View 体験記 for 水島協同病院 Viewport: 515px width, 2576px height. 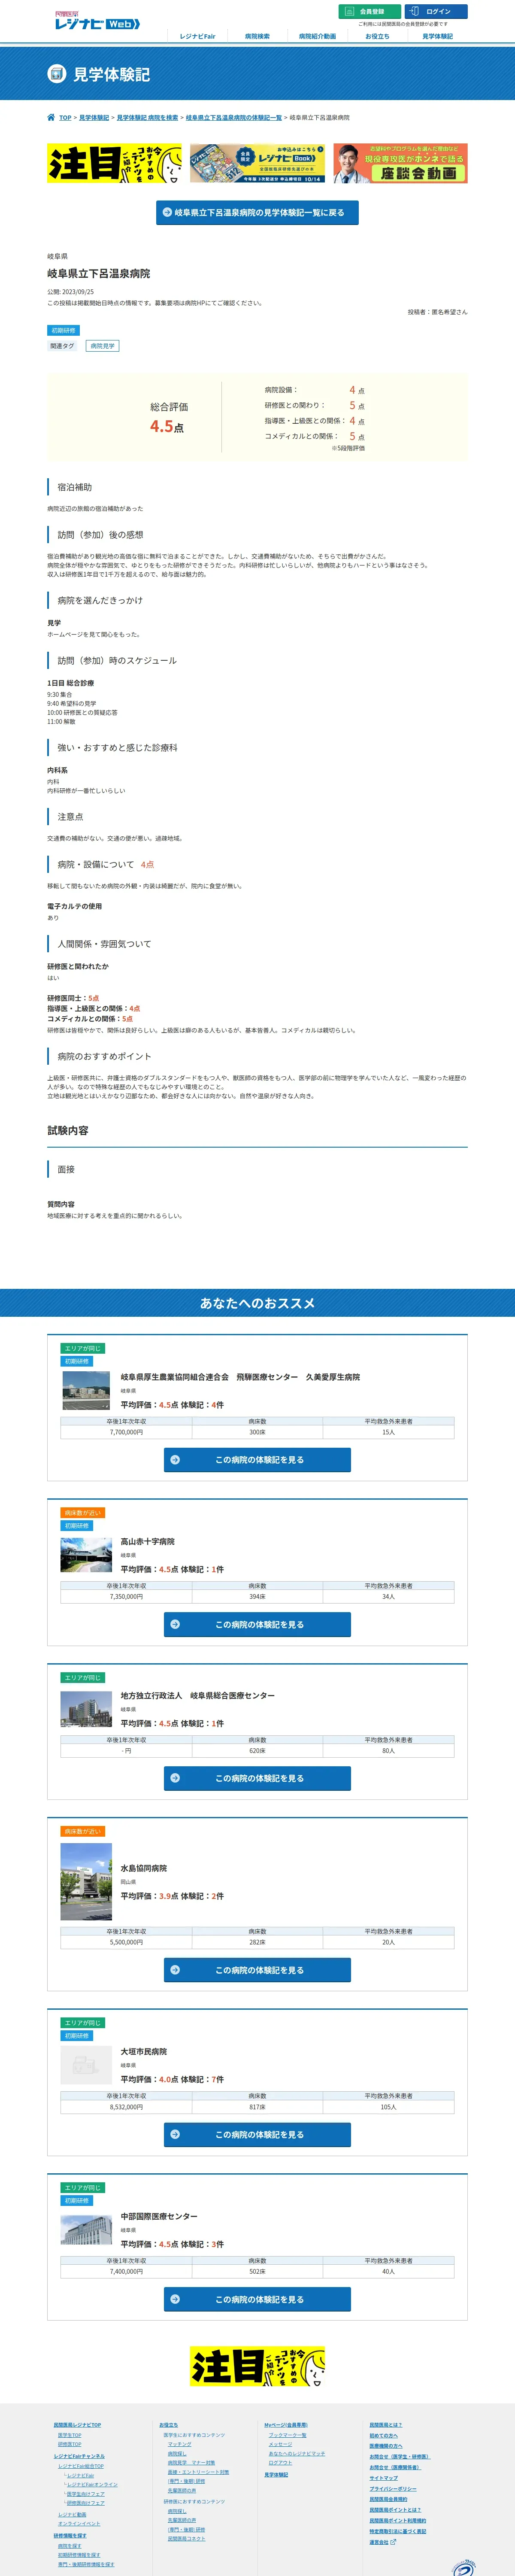click(257, 1971)
